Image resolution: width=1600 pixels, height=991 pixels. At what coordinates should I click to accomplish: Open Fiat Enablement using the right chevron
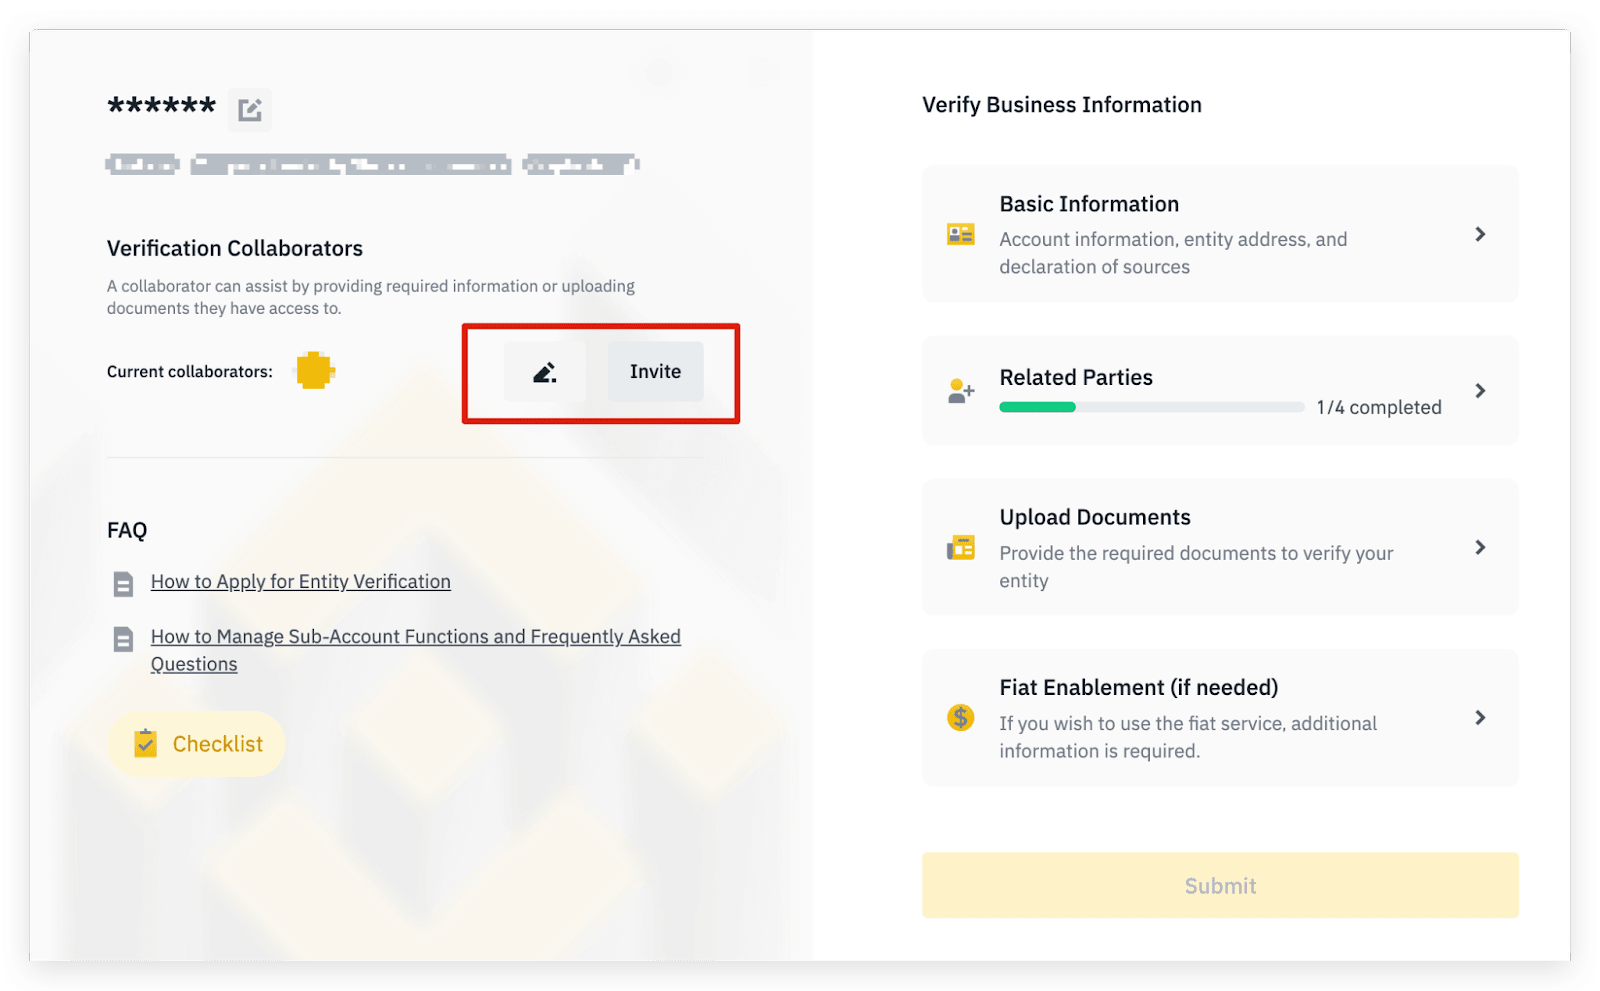tap(1480, 718)
